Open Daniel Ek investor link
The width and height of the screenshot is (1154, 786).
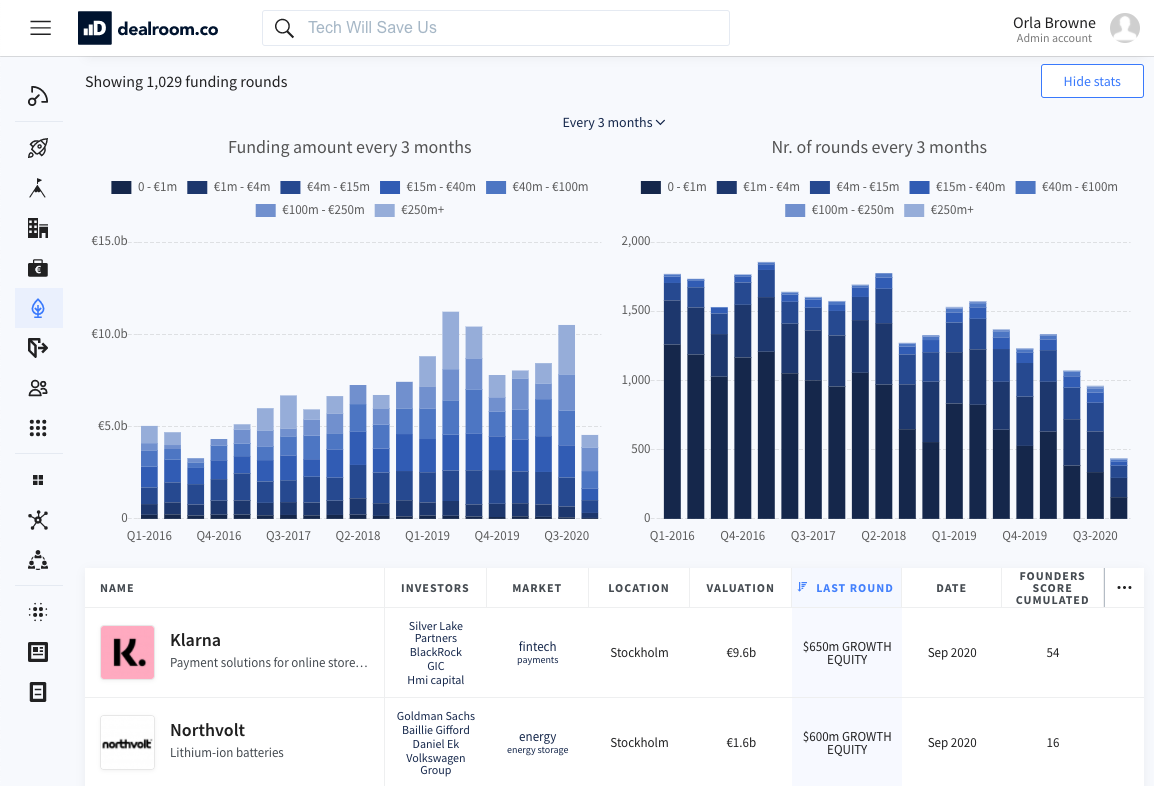[x=436, y=744]
